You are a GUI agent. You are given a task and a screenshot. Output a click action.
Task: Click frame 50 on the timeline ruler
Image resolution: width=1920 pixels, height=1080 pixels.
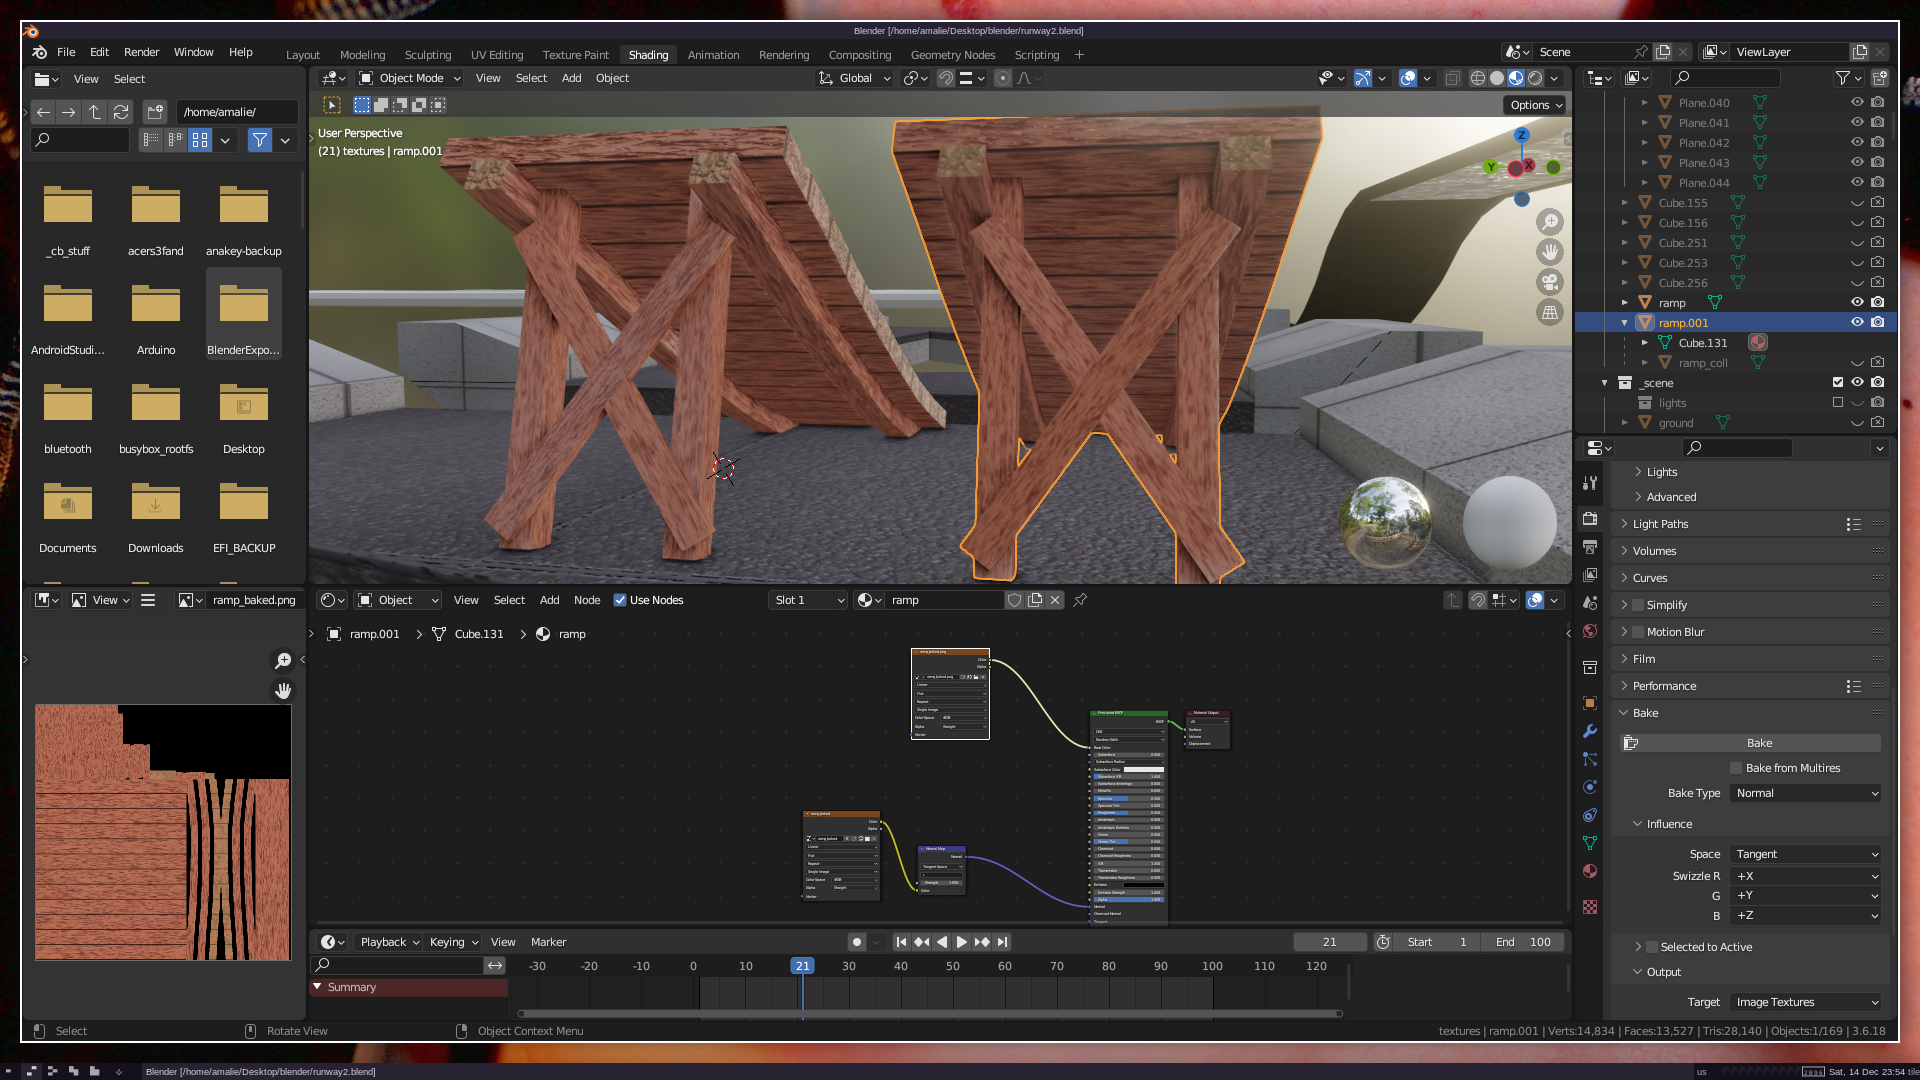(952, 966)
